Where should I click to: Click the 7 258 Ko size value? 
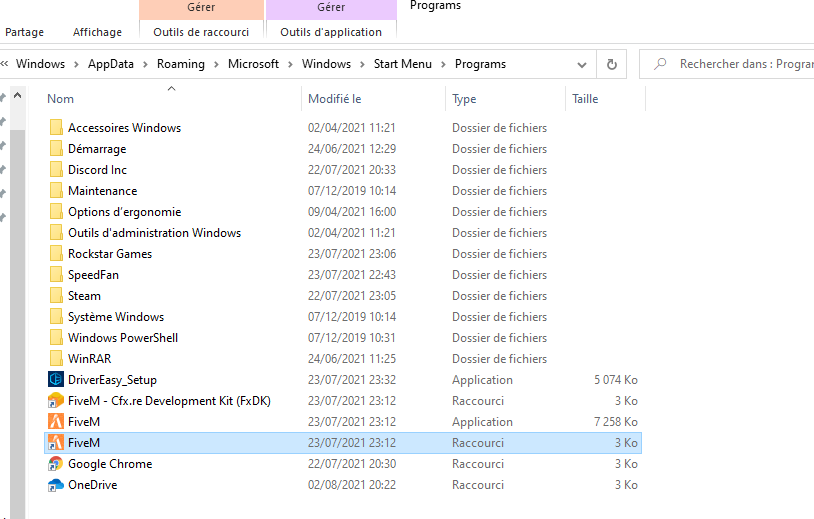tap(616, 422)
